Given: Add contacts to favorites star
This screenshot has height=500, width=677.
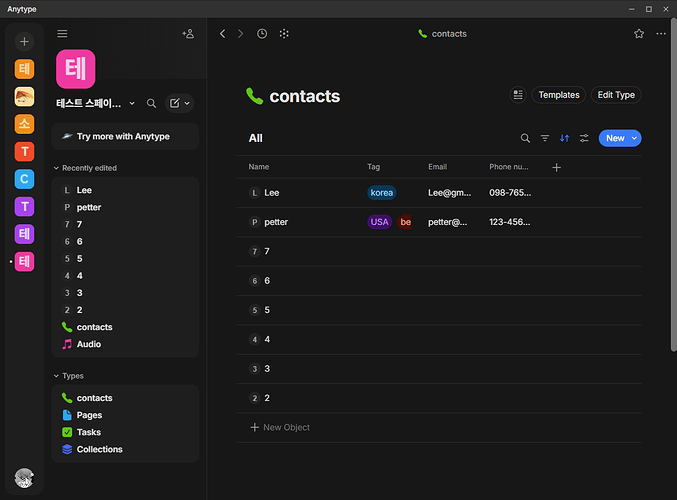Looking at the screenshot, I should pos(639,34).
